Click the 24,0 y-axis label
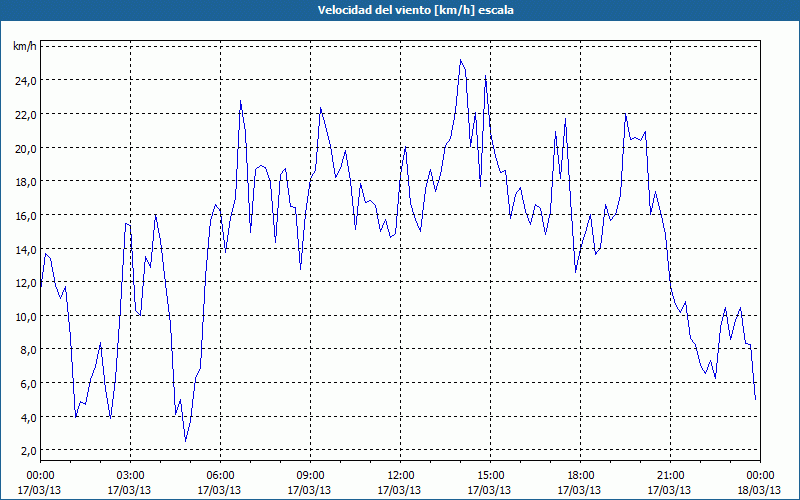The image size is (800, 500). tap(27, 81)
